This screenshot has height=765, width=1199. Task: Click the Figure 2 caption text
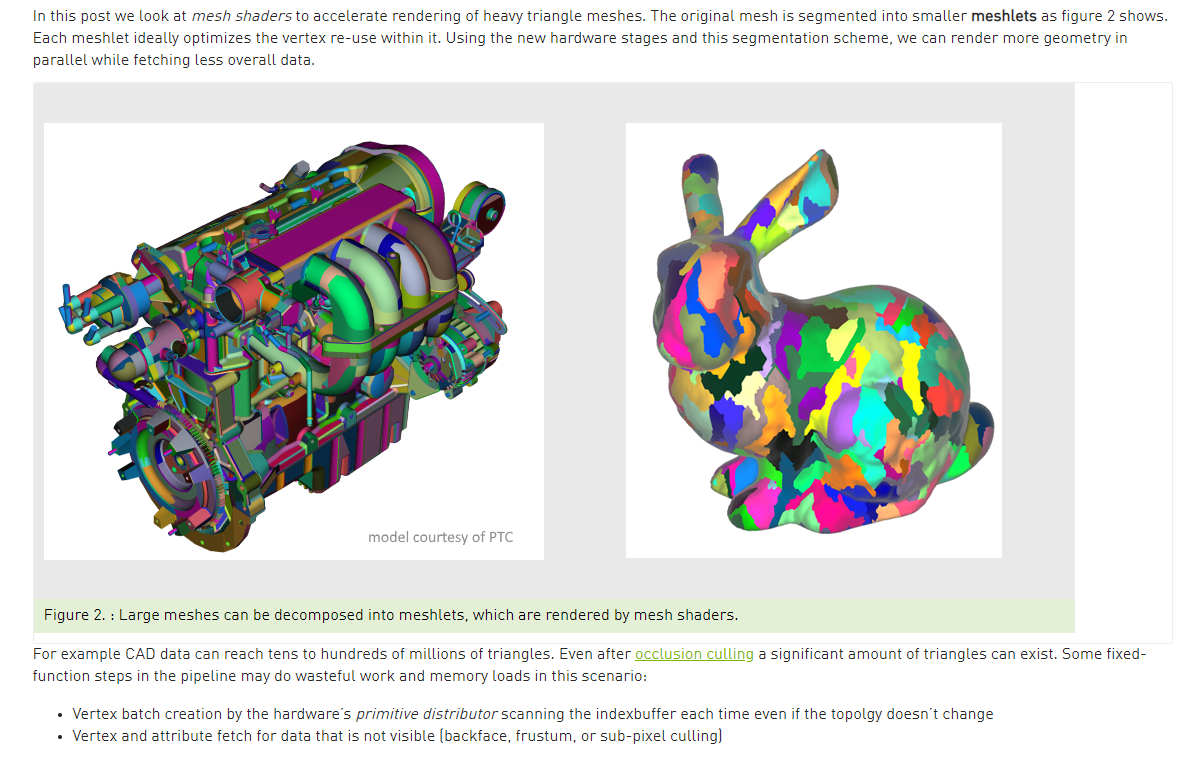coord(391,615)
